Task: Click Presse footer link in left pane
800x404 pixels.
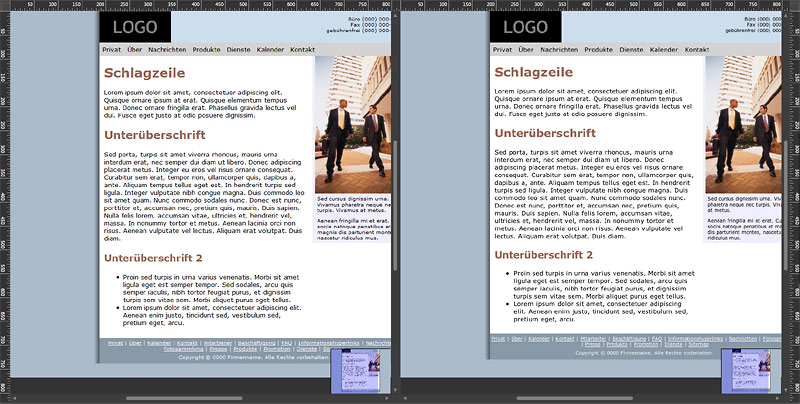Action: coord(218,349)
